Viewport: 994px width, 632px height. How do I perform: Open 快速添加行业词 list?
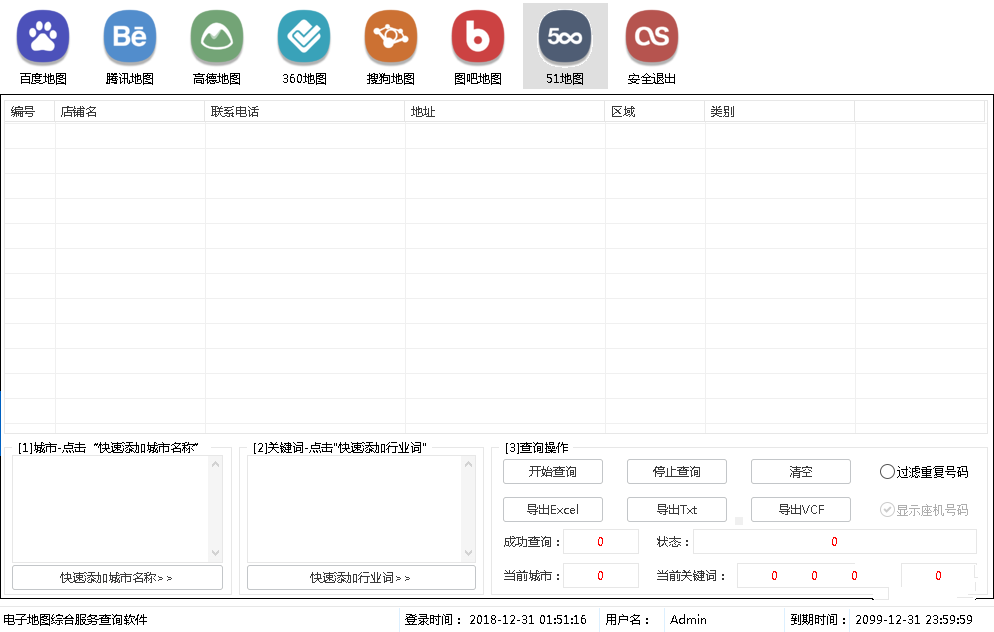pos(361,577)
